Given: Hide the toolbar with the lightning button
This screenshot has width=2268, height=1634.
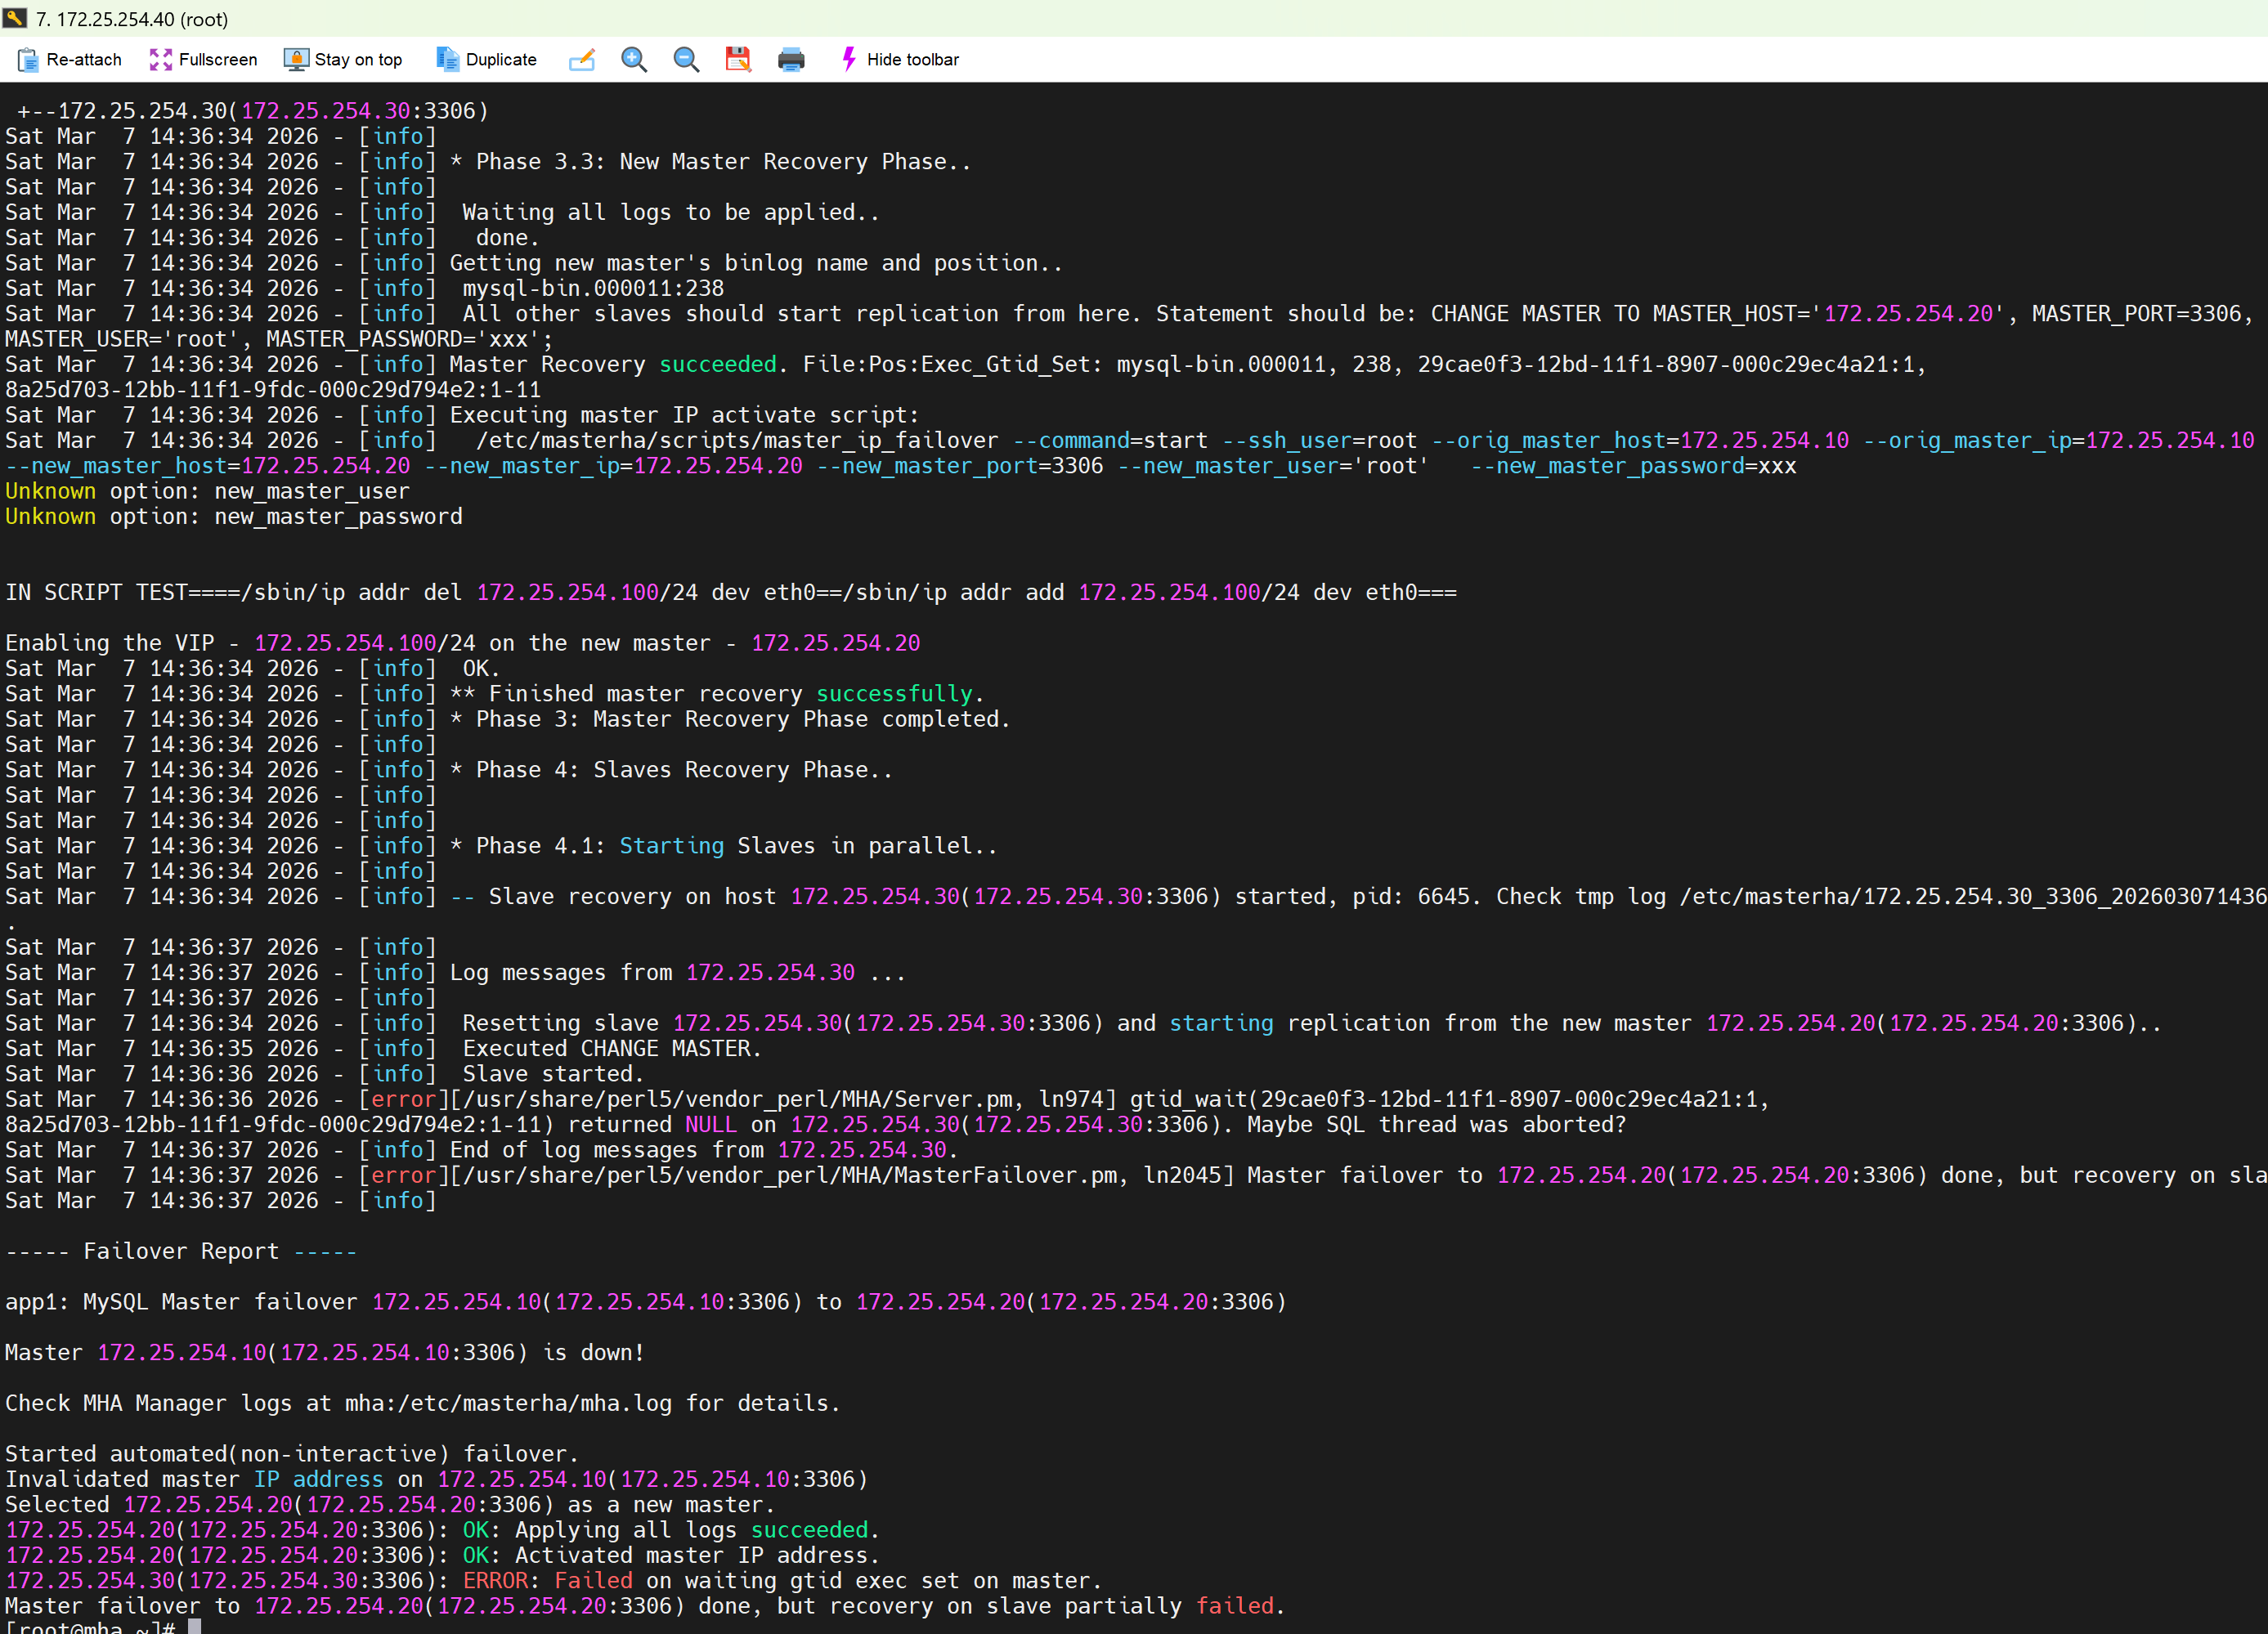Looking at the screenshot, I should [899, 60].
